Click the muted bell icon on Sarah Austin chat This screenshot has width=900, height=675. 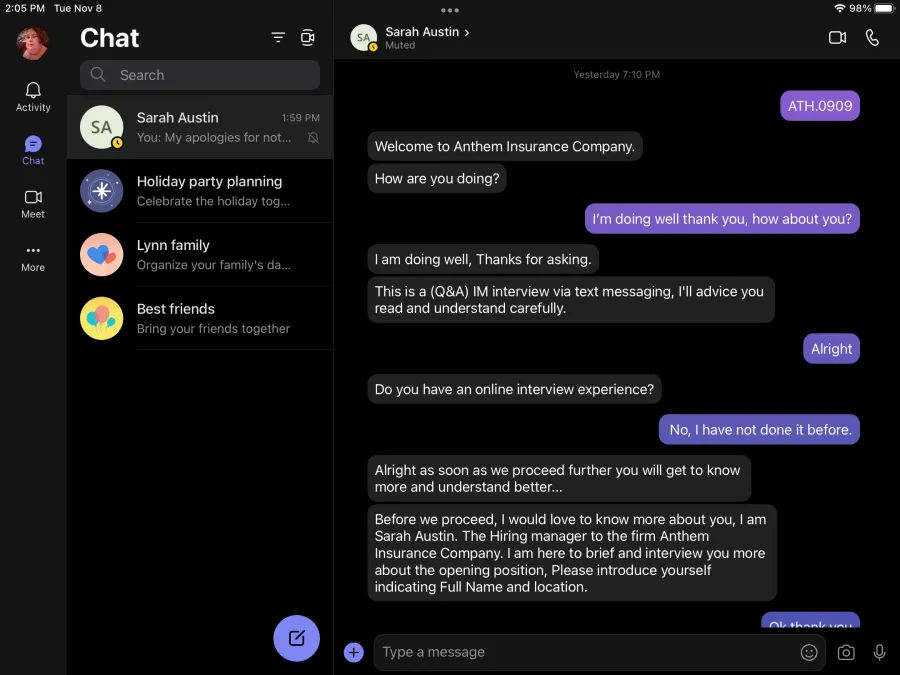[313, 138]
